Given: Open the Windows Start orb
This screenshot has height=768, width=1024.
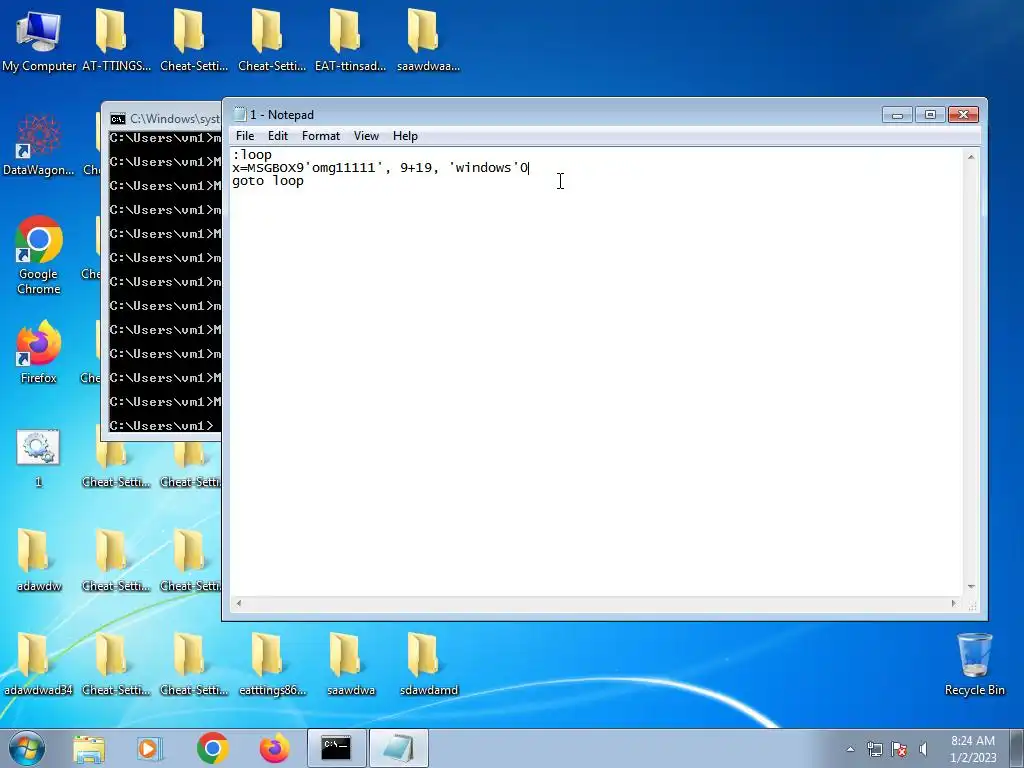Looking at the screenshot, I should (x=27, y=748).
